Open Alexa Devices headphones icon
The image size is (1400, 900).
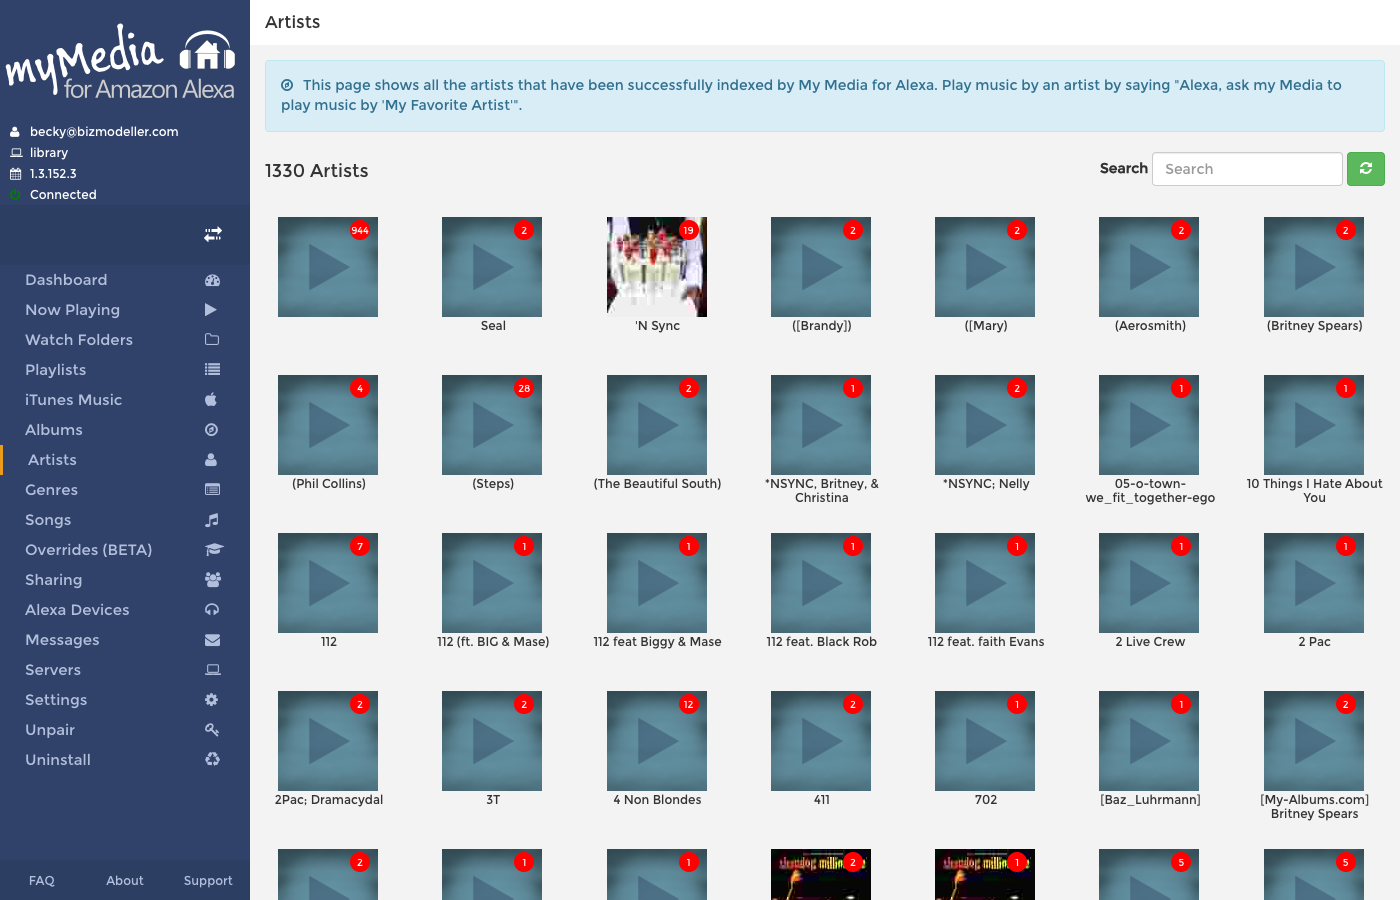pyautogui.click(x=212, y=610)
